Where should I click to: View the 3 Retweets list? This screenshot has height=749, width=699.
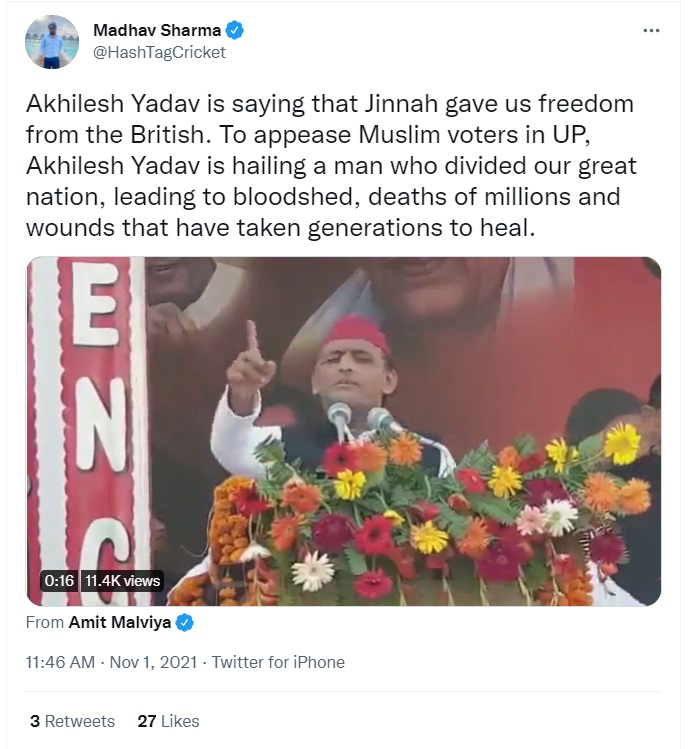[72, 720]
